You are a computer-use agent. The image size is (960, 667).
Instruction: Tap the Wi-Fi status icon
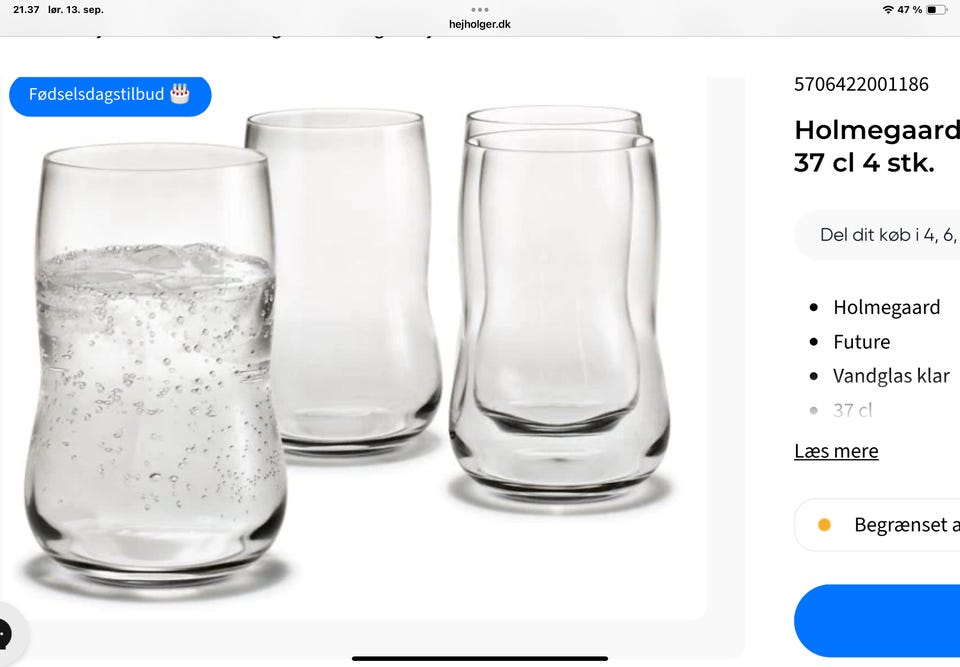pyautogui.click(x=888, y=10)
